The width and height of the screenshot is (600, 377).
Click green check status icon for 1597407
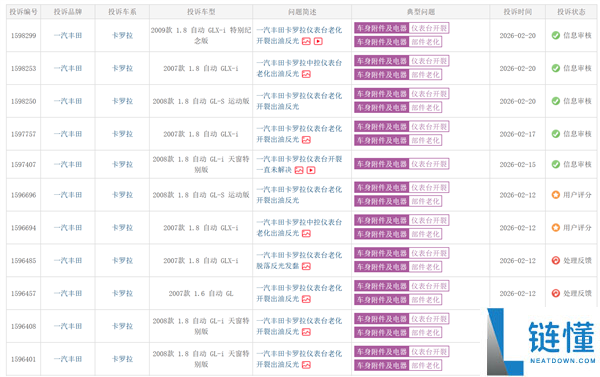[x=556, y=165]
